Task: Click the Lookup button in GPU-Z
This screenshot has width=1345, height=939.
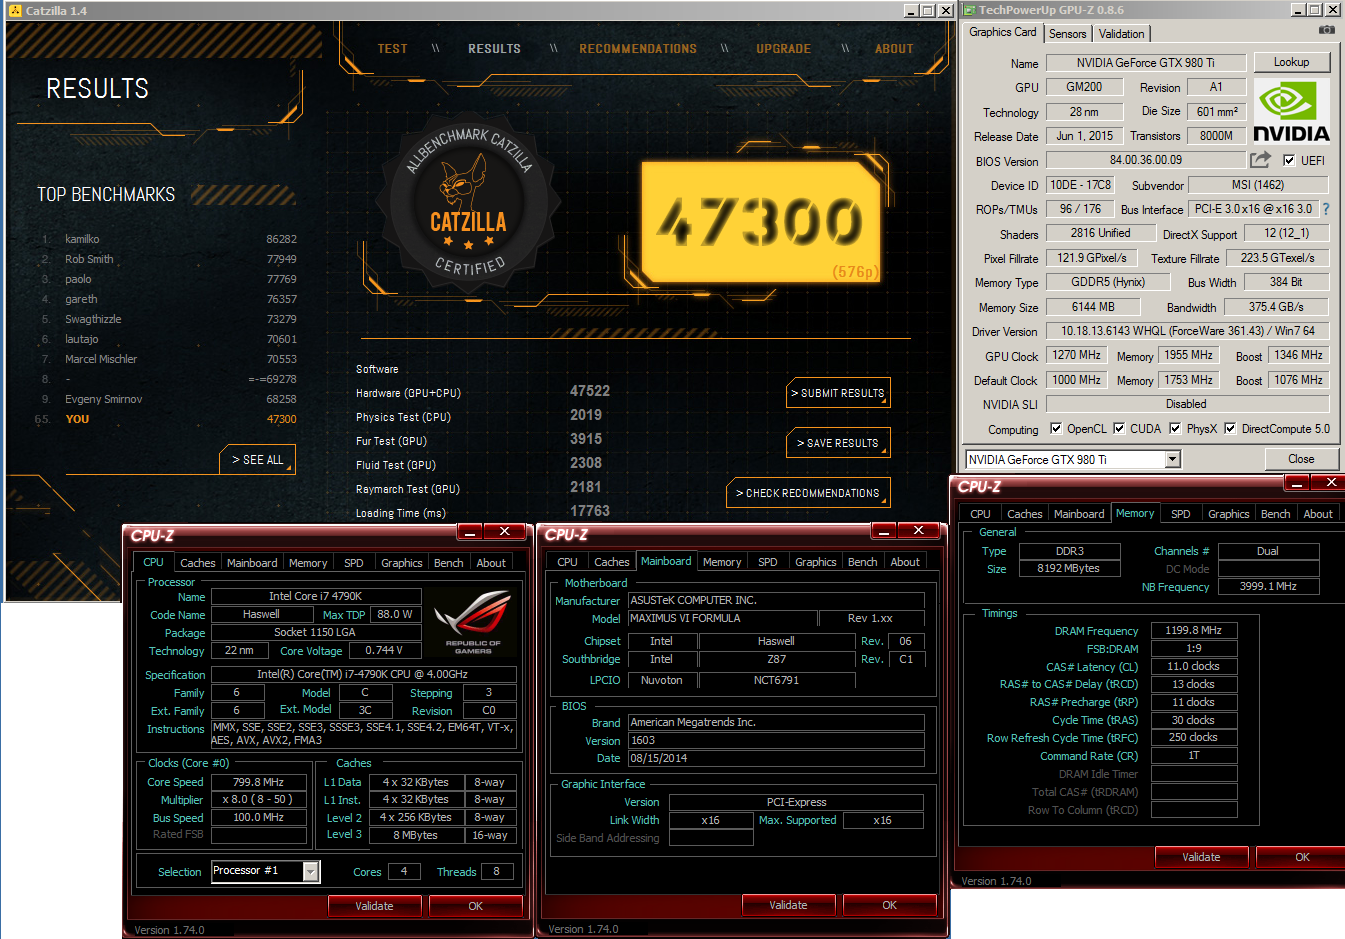Action: click(1291, 62)
